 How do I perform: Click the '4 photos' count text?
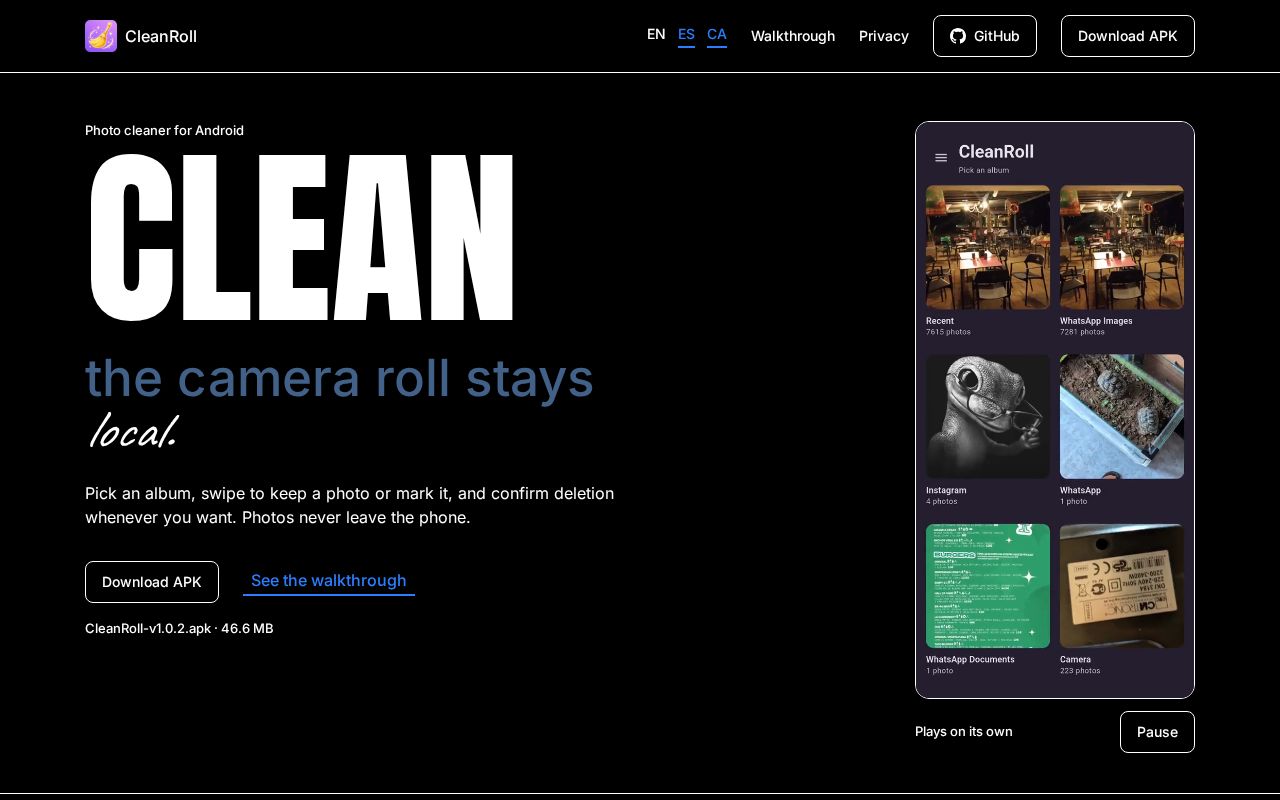(942, 501)
